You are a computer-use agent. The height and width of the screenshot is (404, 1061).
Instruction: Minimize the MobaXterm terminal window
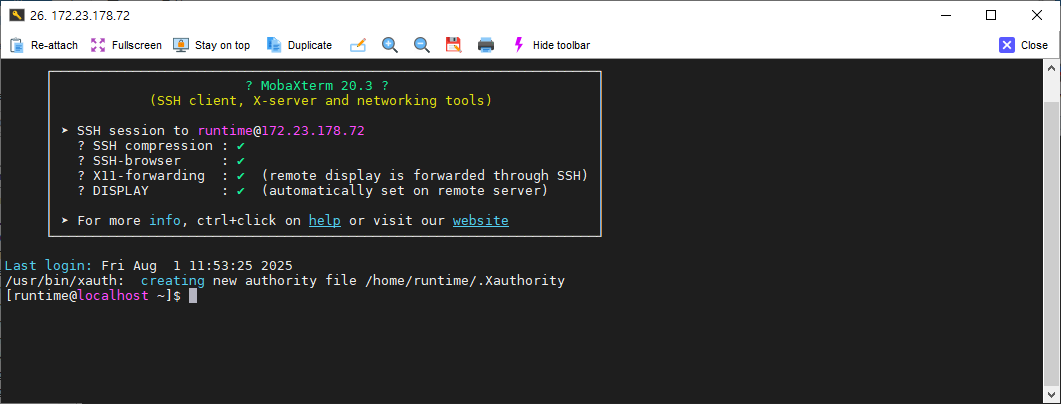click(945, 15)
